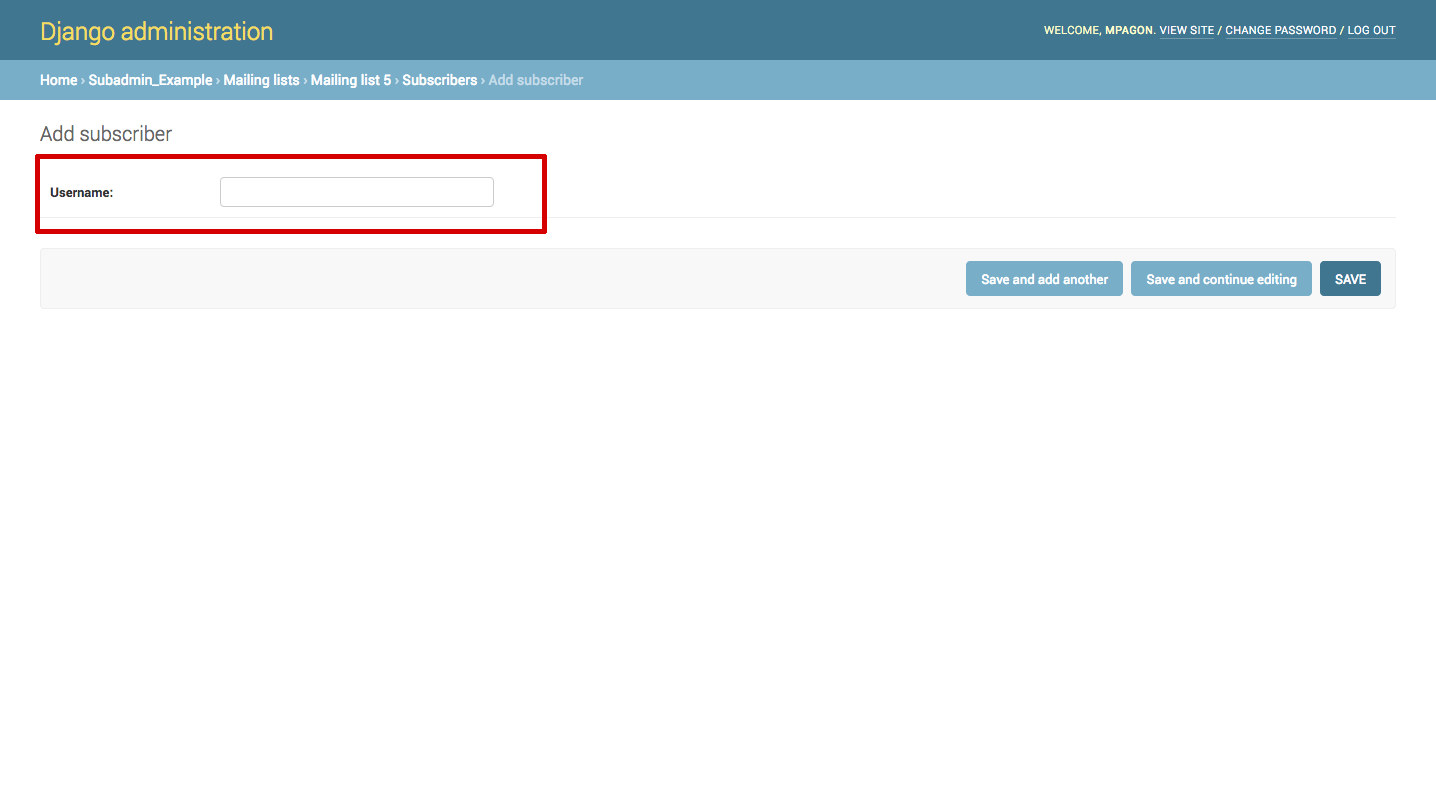This screenshot has width=1436, height=803.
Task: Click the SAVE button
Action: 1350,279
